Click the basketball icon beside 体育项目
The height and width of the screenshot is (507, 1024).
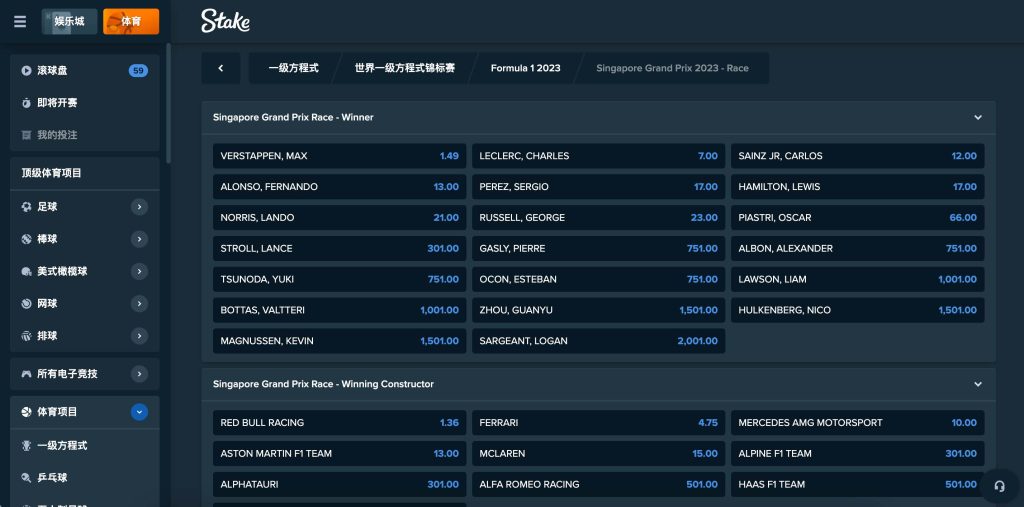coord(26,412)
